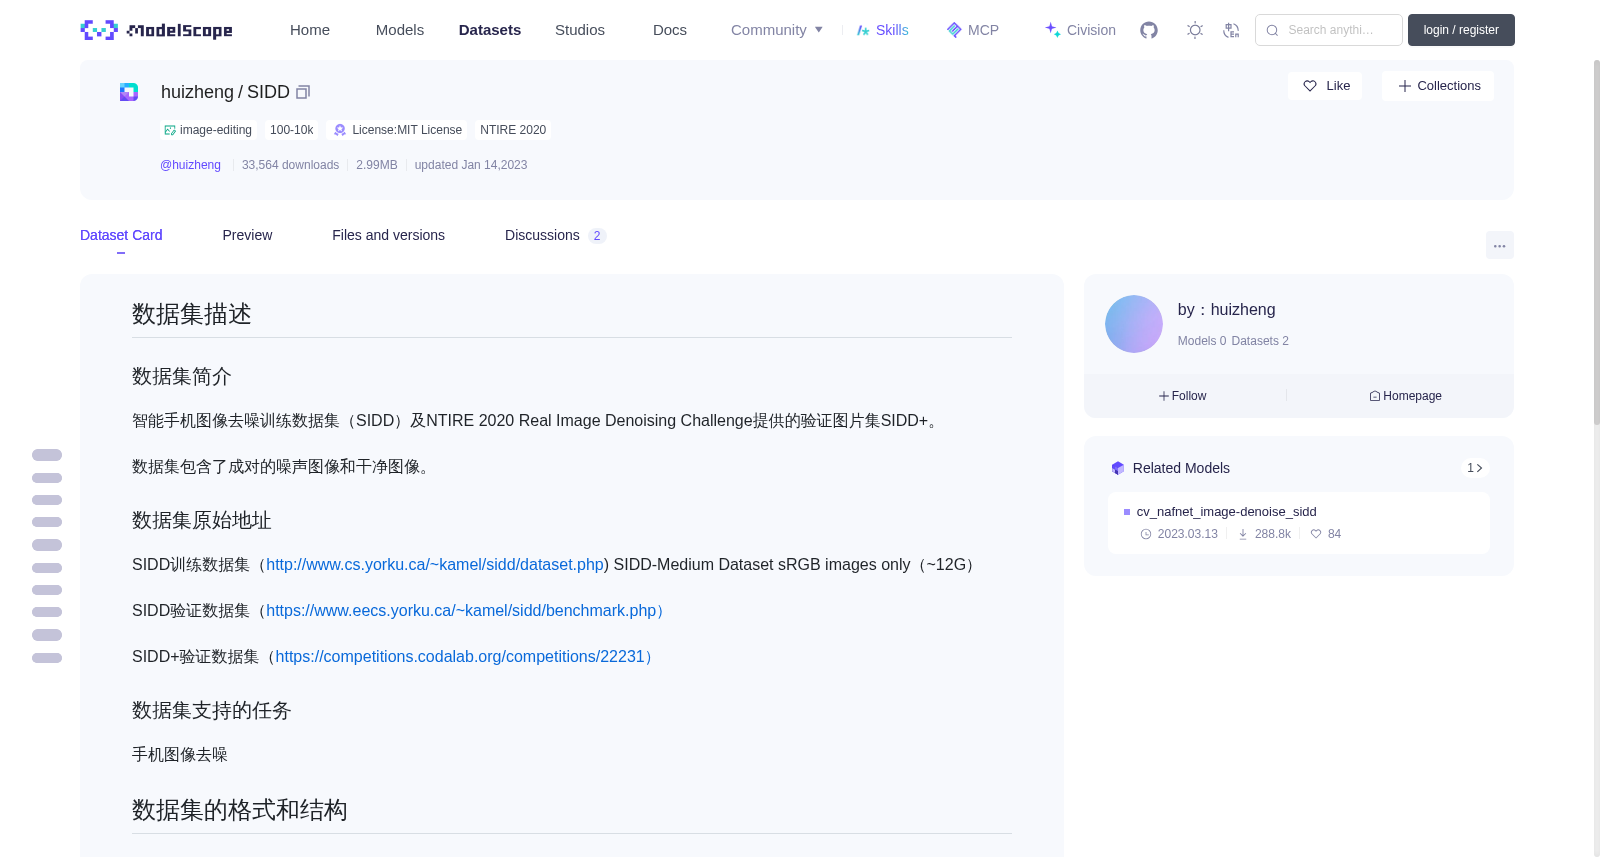Click the image-editing tag icon
Image resolution: width=1600 pixels, height=857 pixels.
point(170,130)
